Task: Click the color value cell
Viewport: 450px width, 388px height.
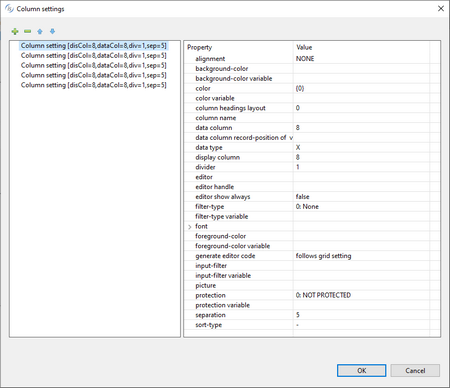Action: (x=361, y=88)
